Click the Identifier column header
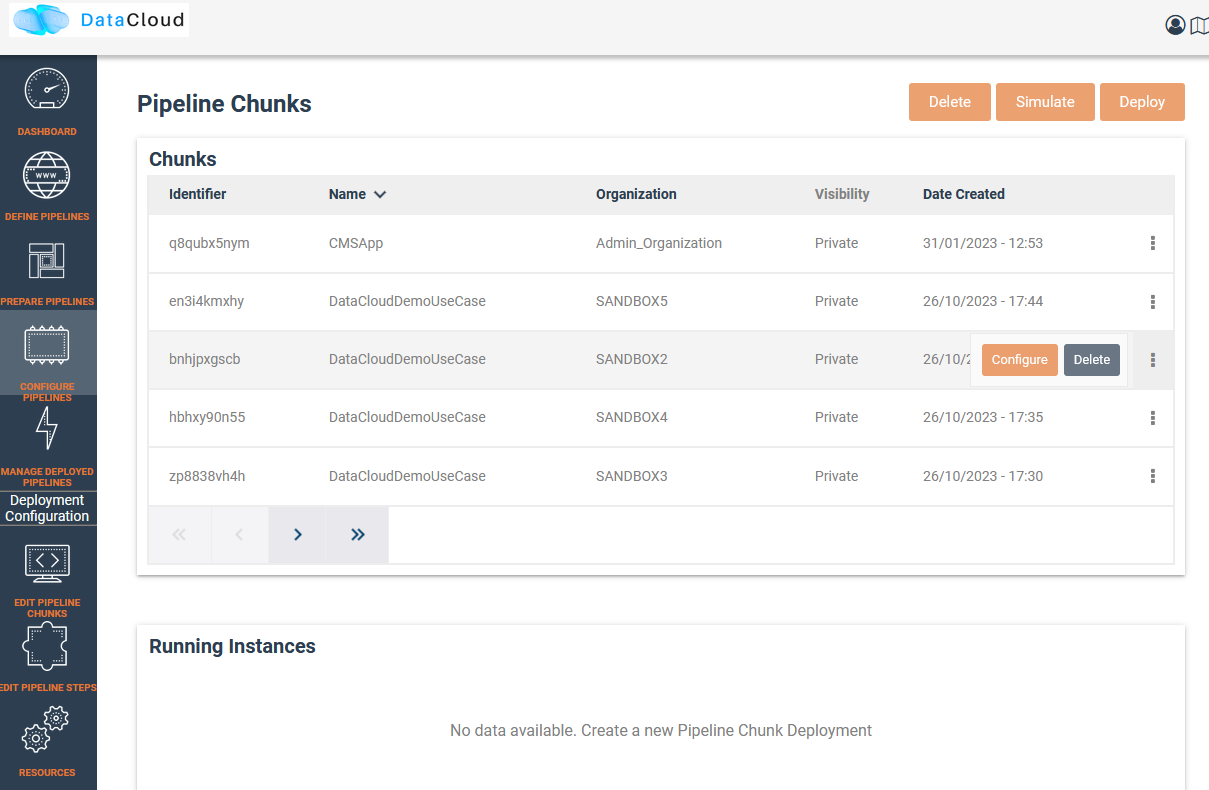Viewport: 1209px width, 790px height. 198,194
